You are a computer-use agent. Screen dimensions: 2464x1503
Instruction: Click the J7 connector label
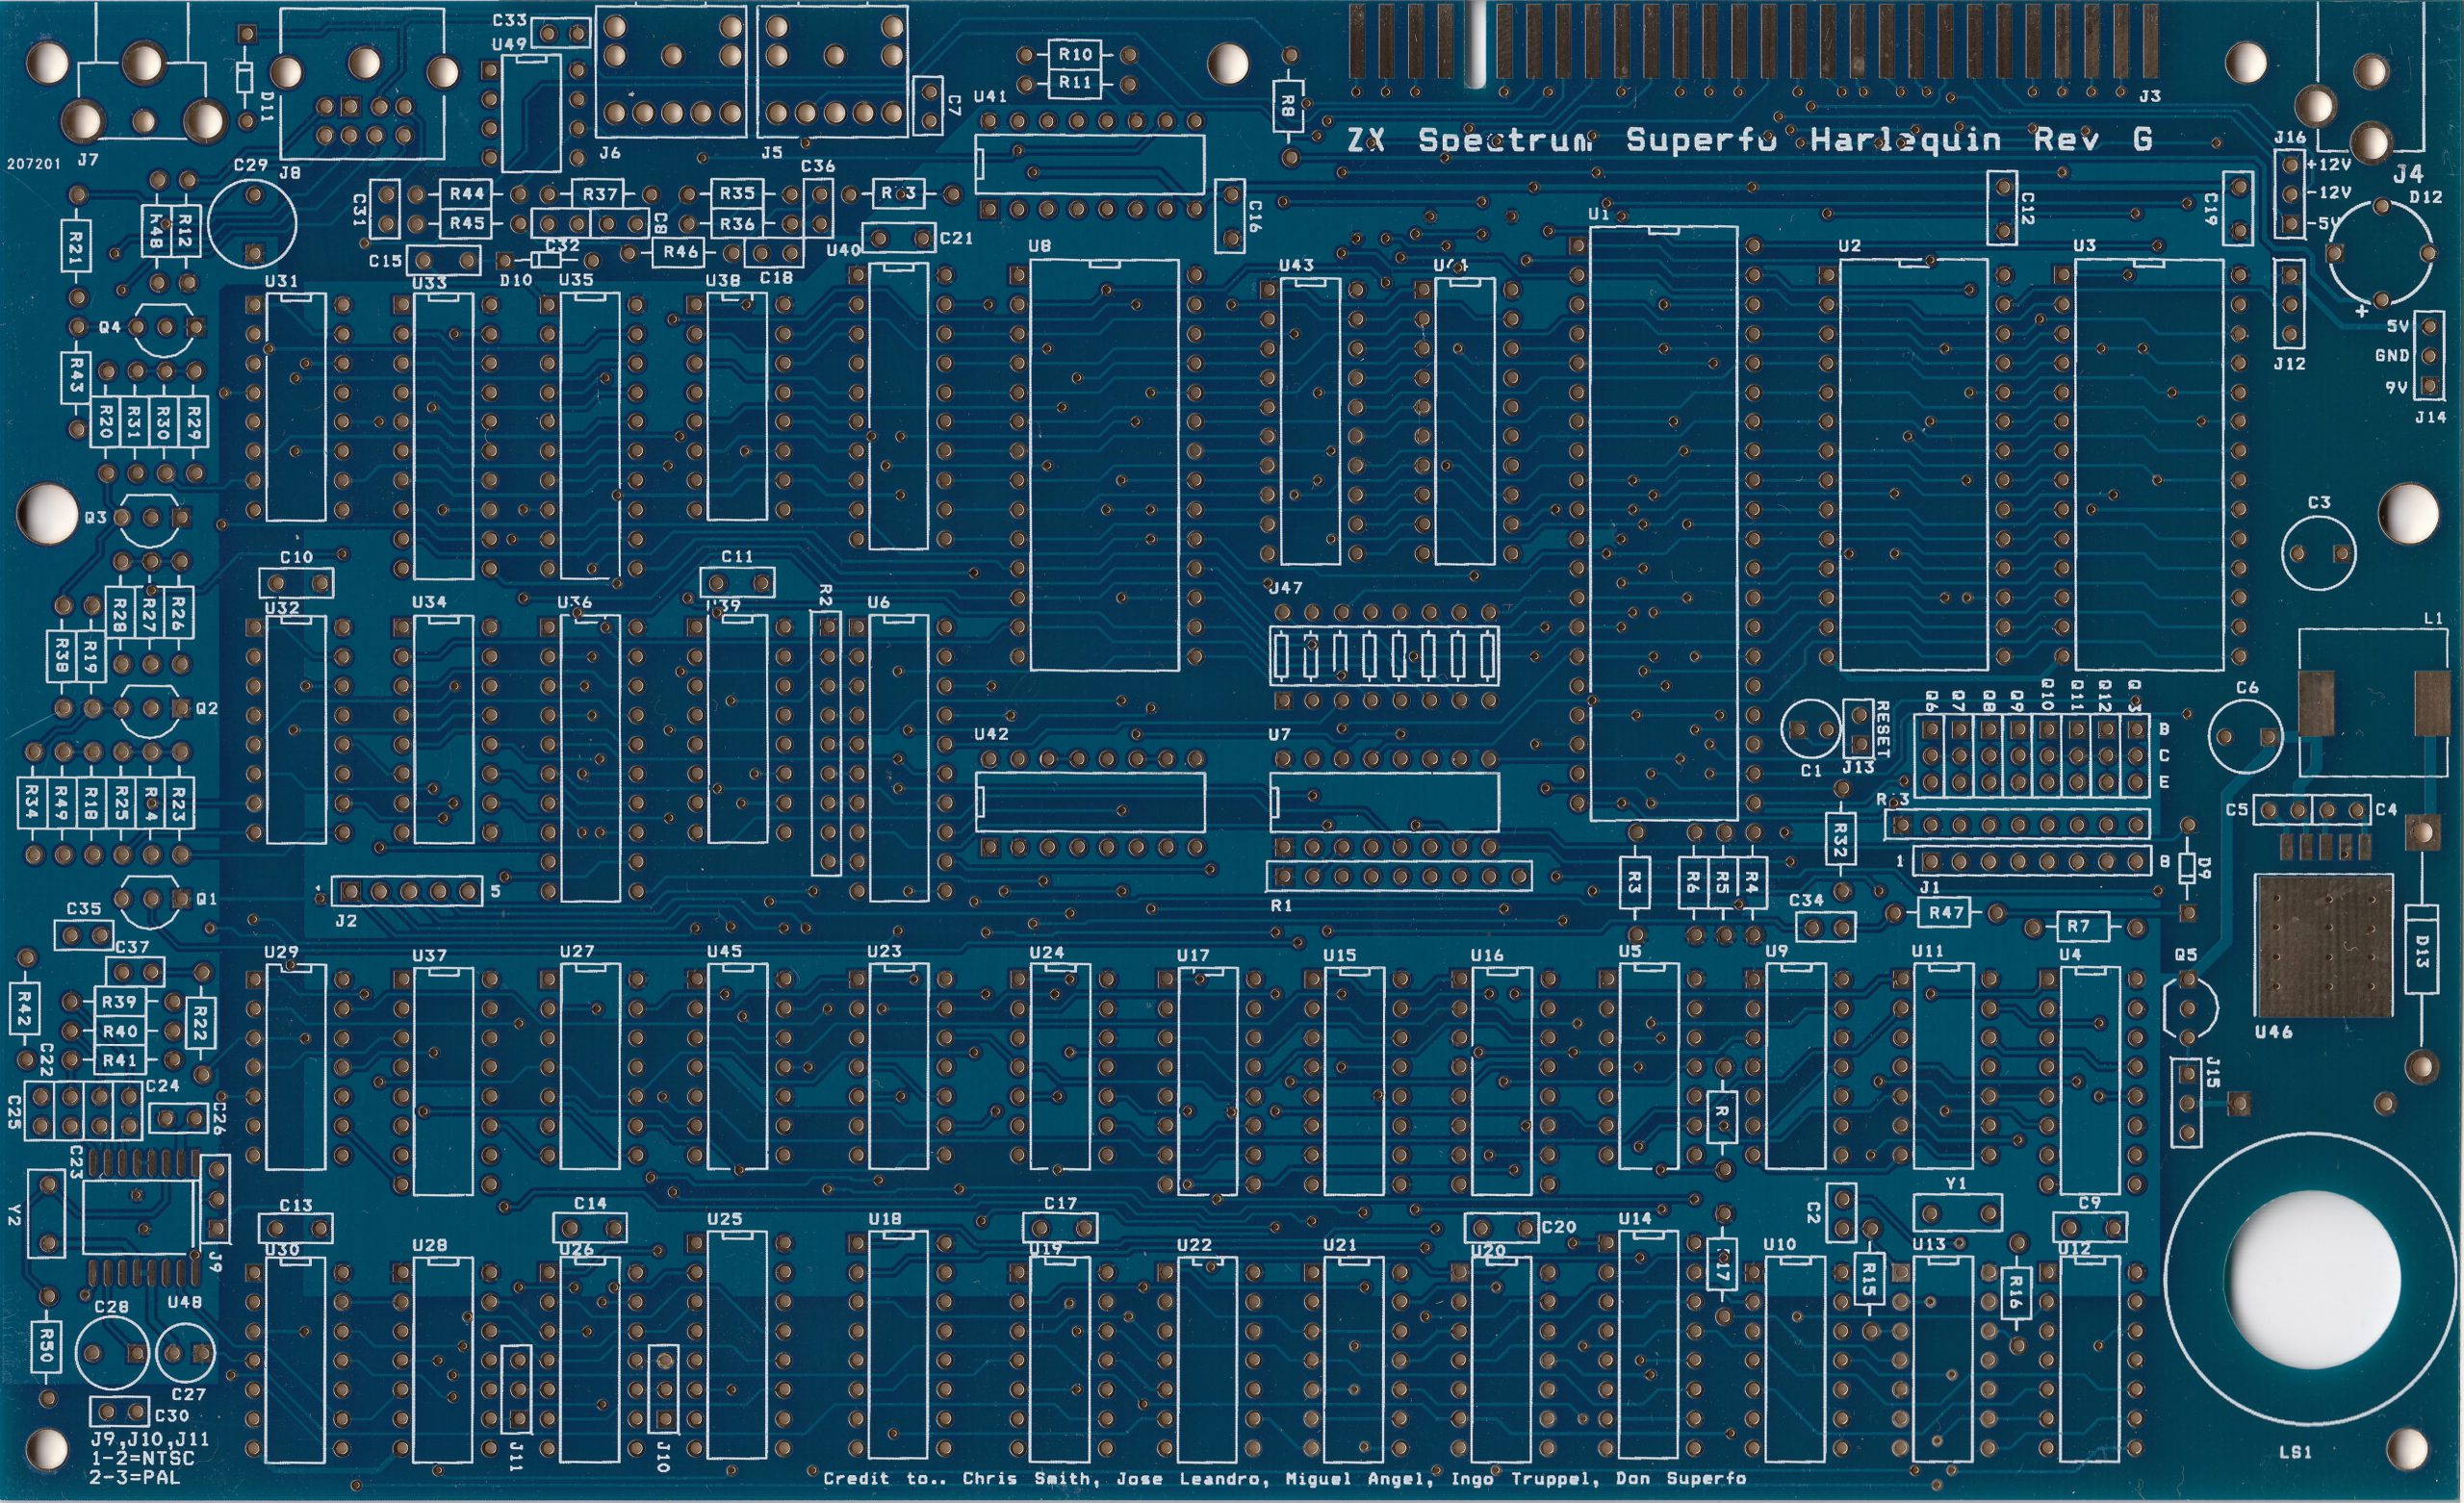click(88, 160)
